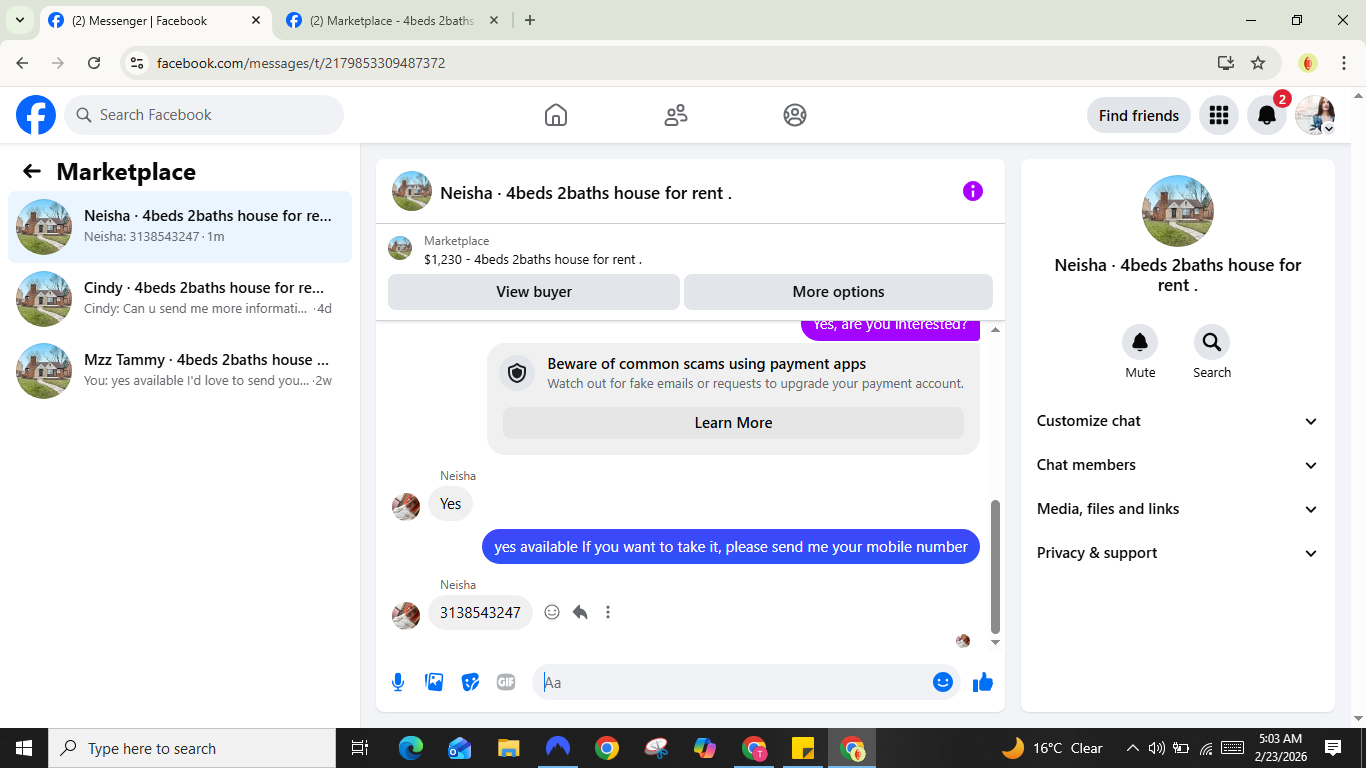The image size is (1366, 768).
Task: Go to the Home feed icon
Action: pyautogui.click(x=556, y=115)
